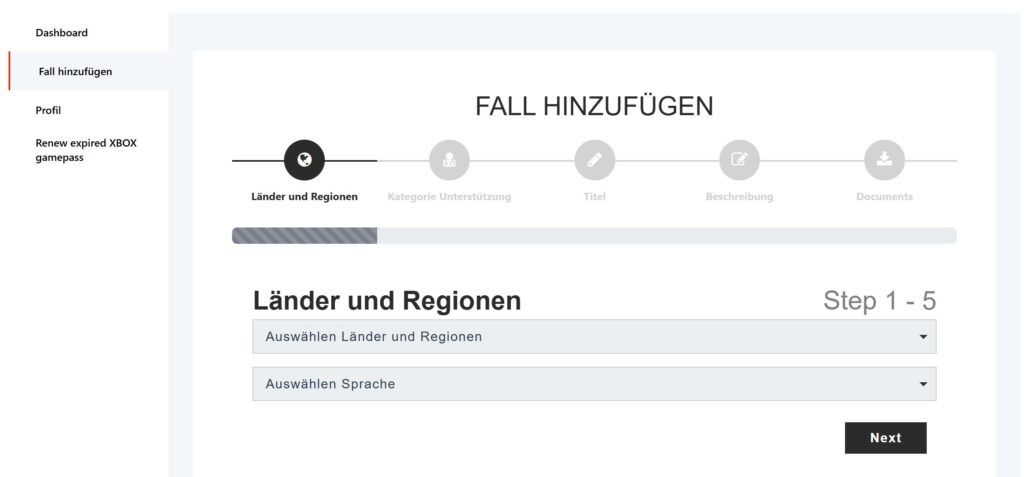
Task: Open Dashboard in the sidebar
Action: [x=62, y=33]
